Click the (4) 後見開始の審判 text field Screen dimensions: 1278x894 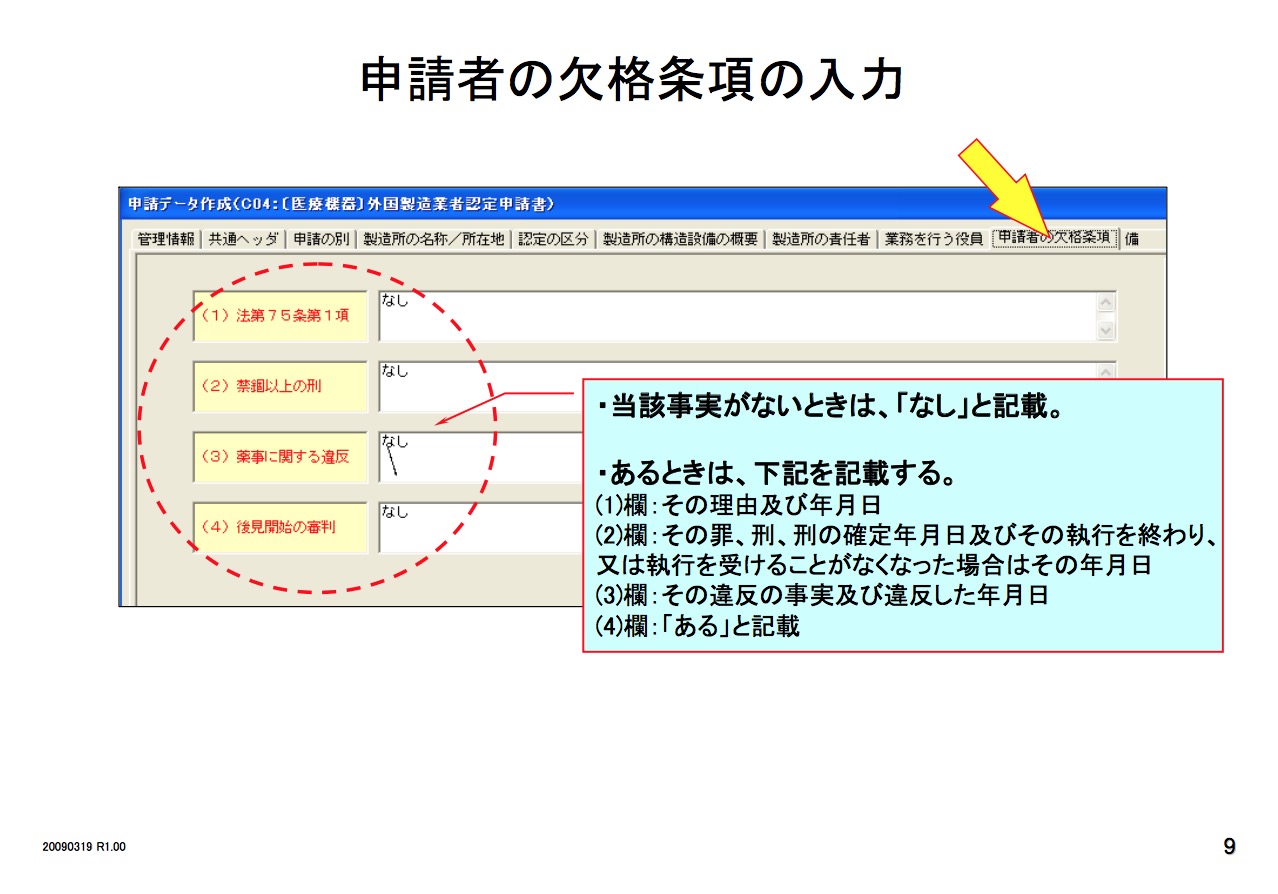(x=480, y=527)
